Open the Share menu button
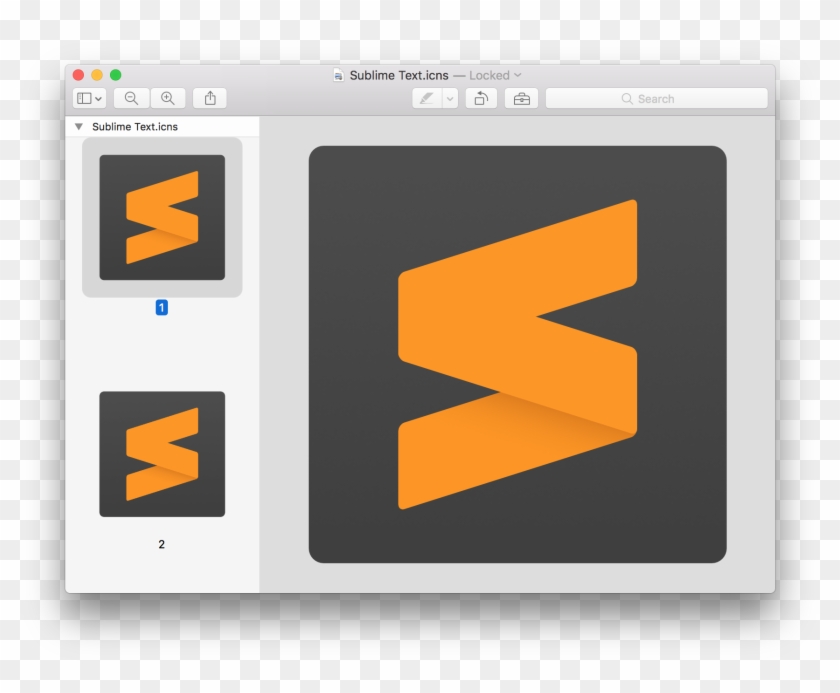 click(x=210, y=98)
